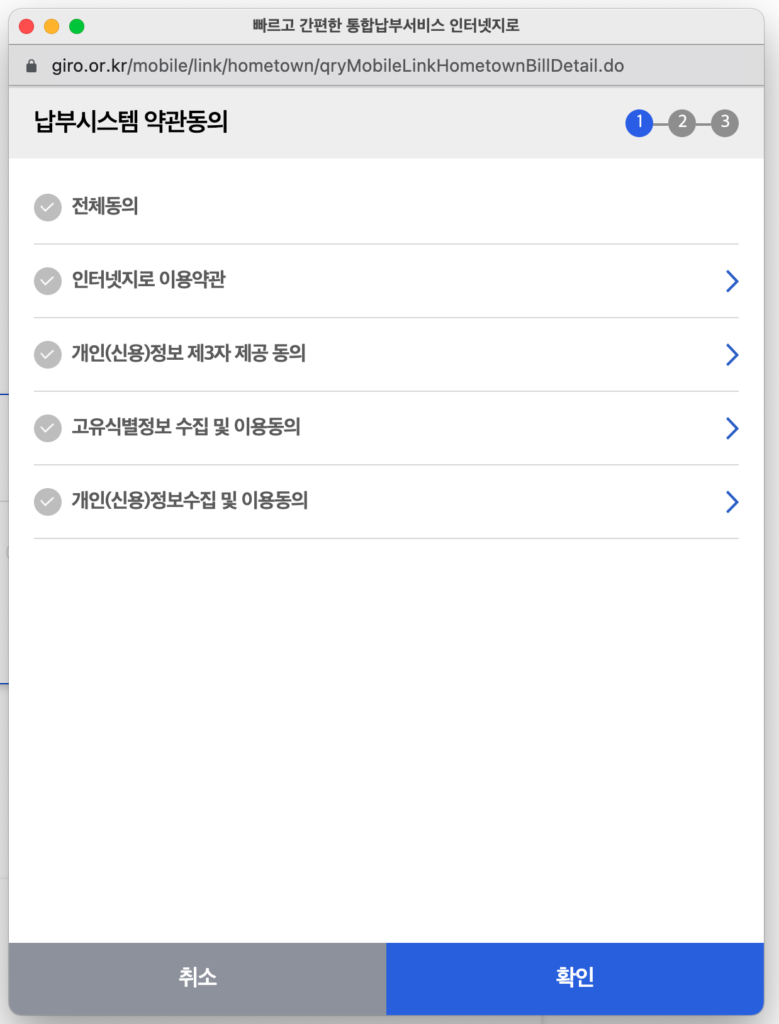Check the 인터넷지로 이용약관 checkbox
The width and height of the screenshot is (779, 1024).
click(48, 281)
